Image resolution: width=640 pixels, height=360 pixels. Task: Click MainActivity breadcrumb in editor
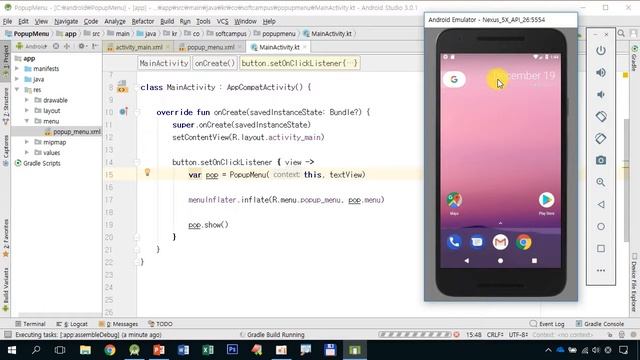coord(164,63)
